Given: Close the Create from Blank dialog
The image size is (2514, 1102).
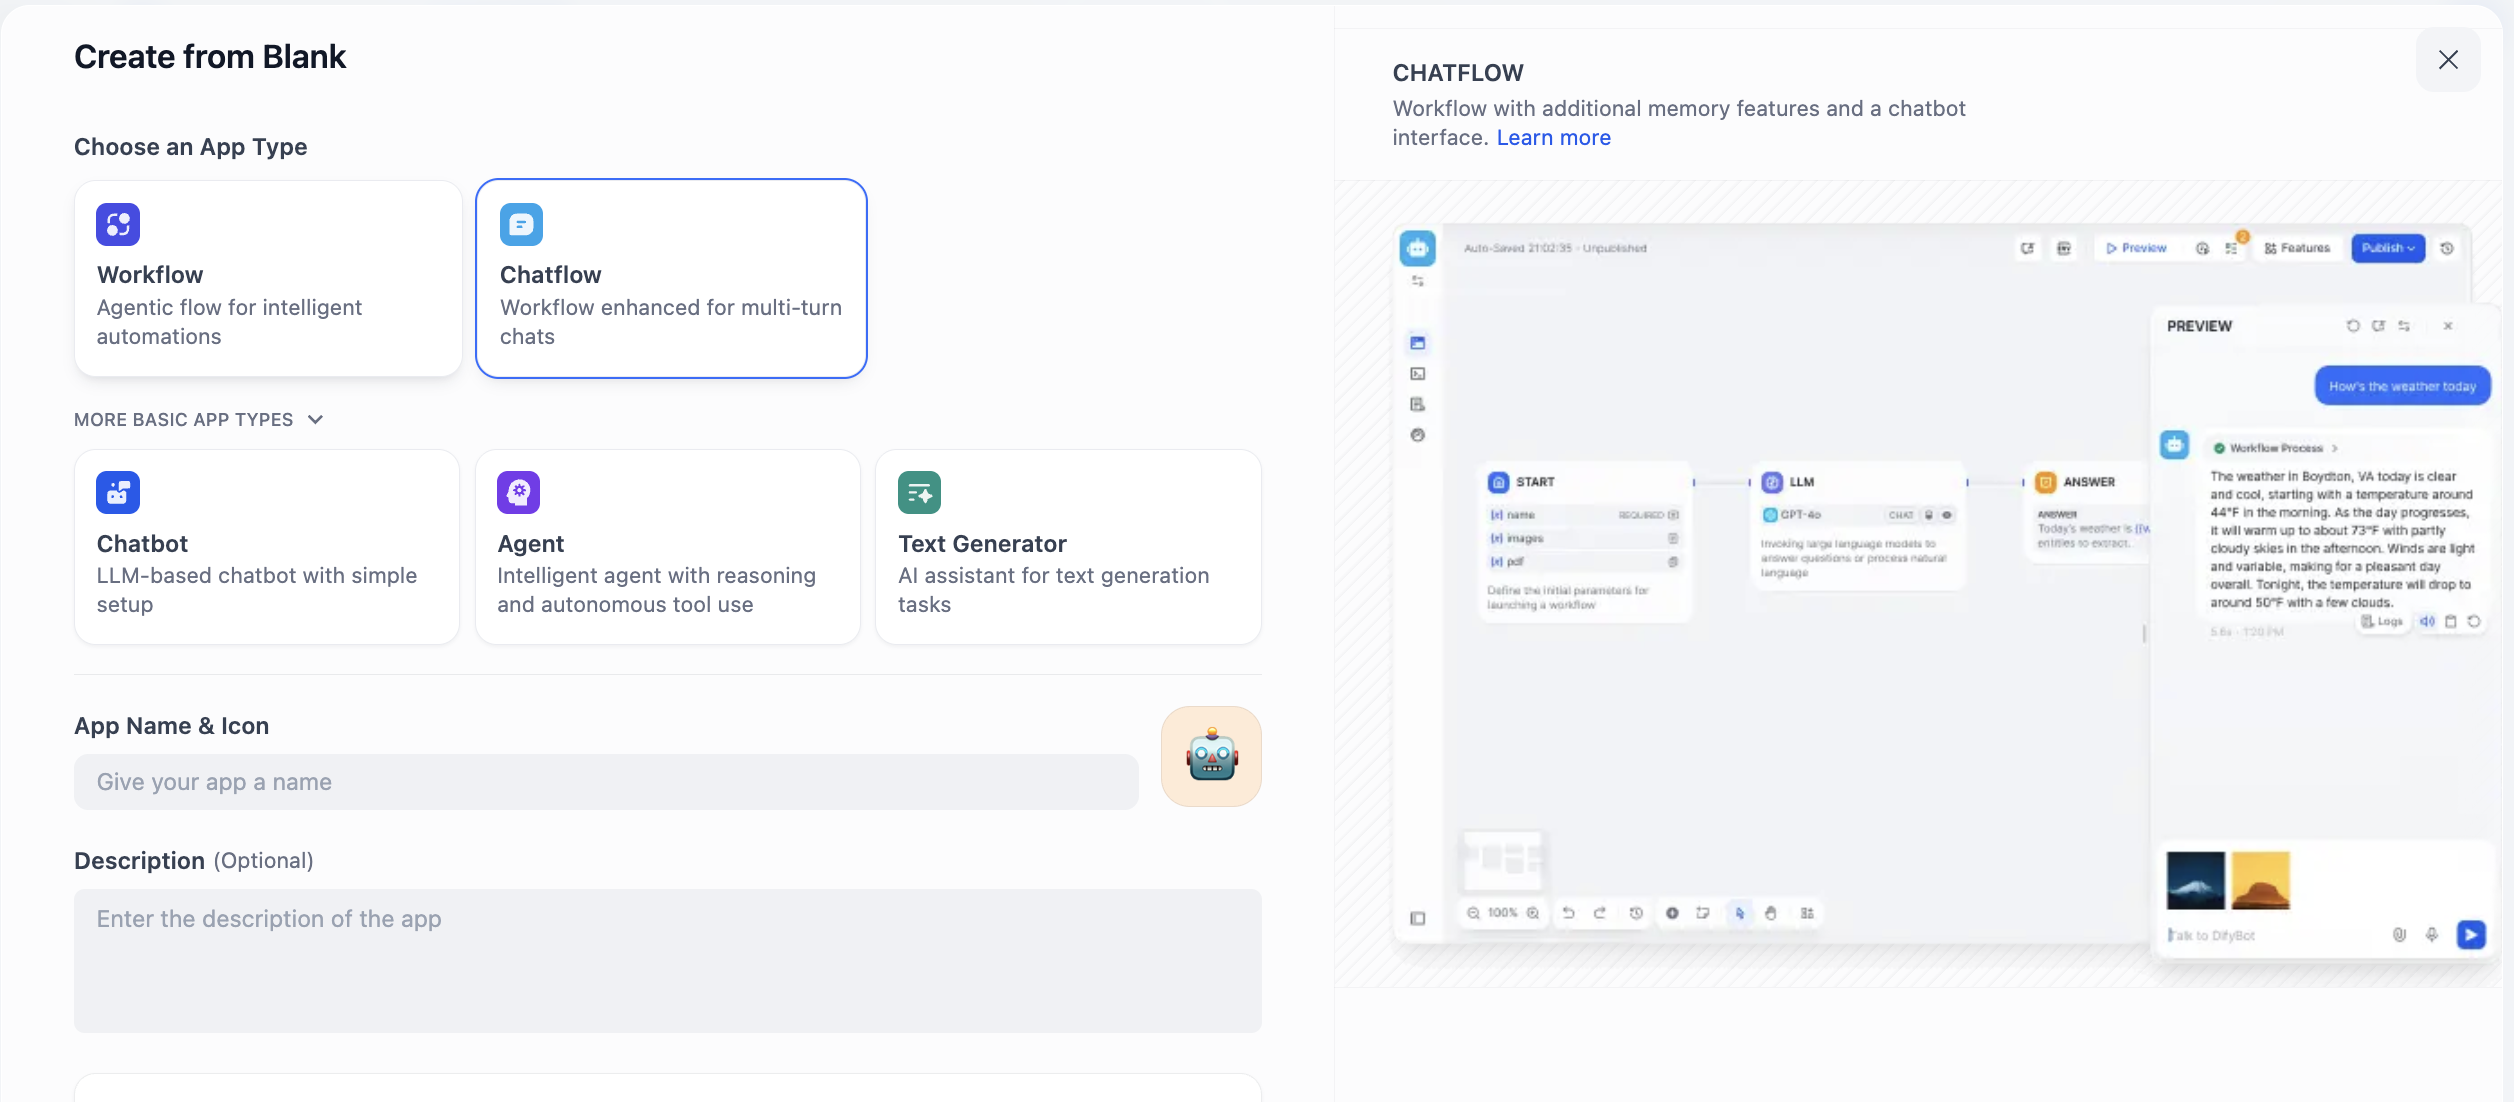Looking at the screenshot, I should tap(2447, 60).
